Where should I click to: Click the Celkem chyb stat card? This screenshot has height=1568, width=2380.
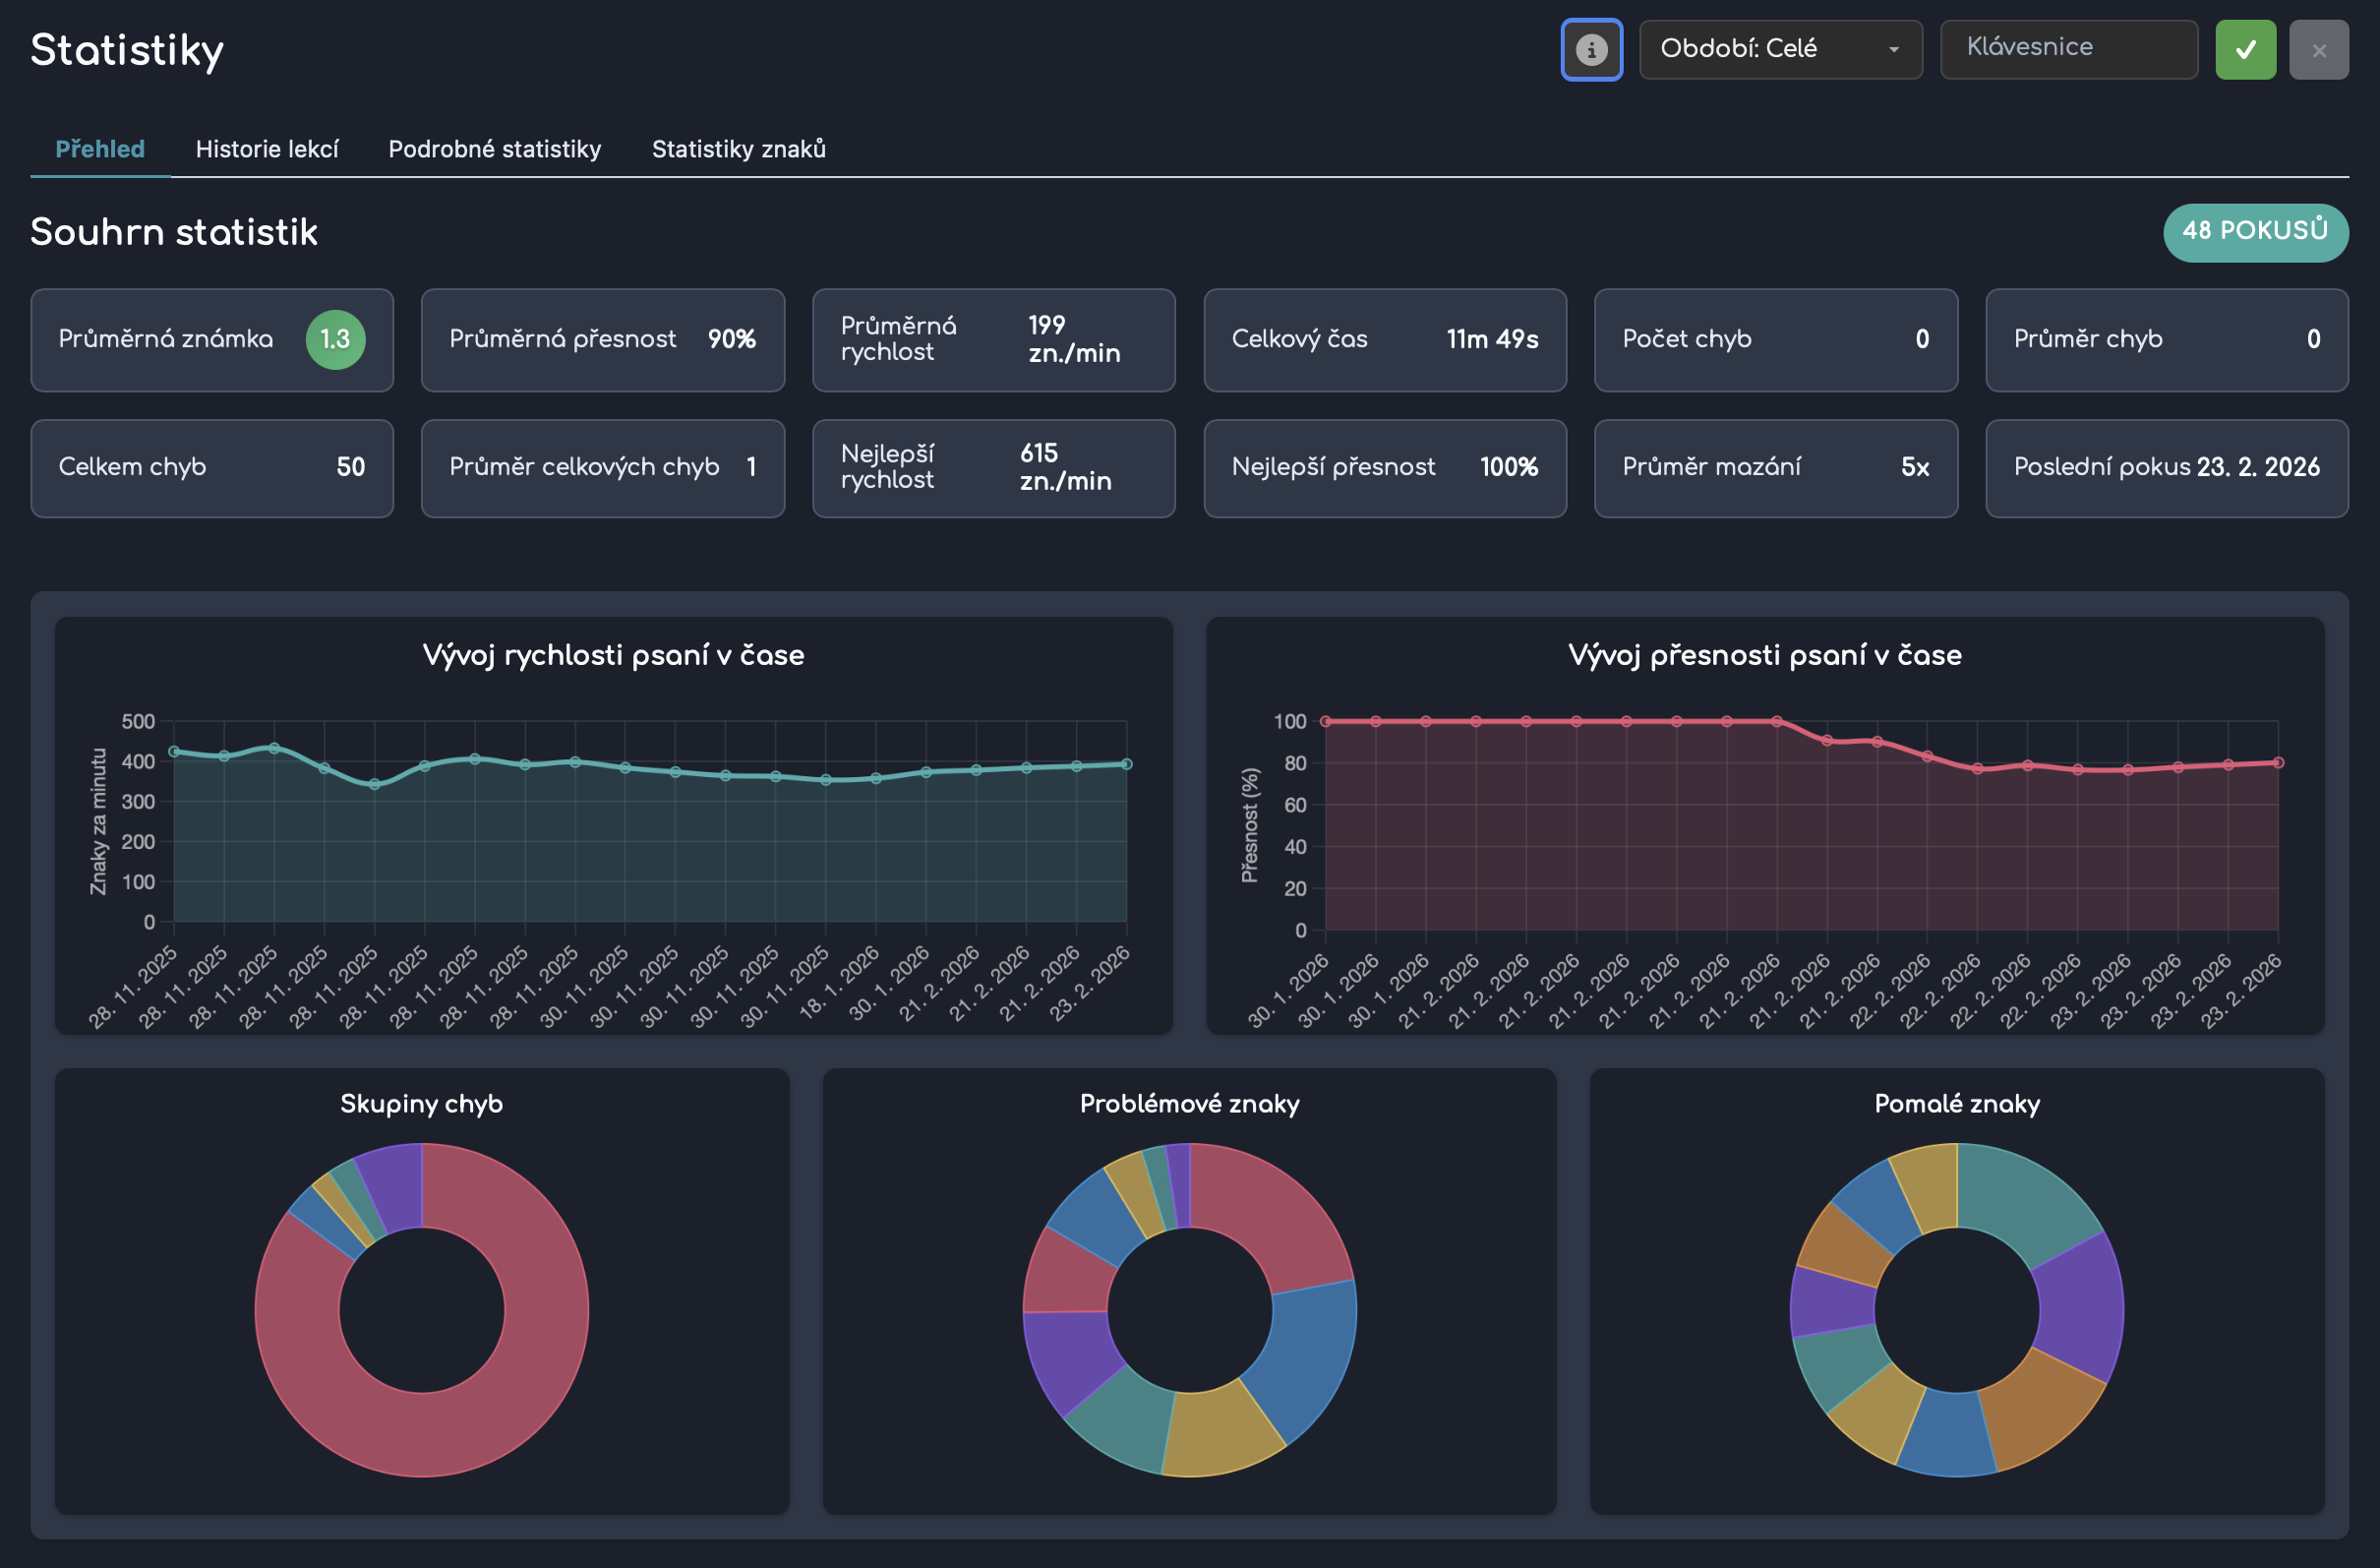[212, 467]
